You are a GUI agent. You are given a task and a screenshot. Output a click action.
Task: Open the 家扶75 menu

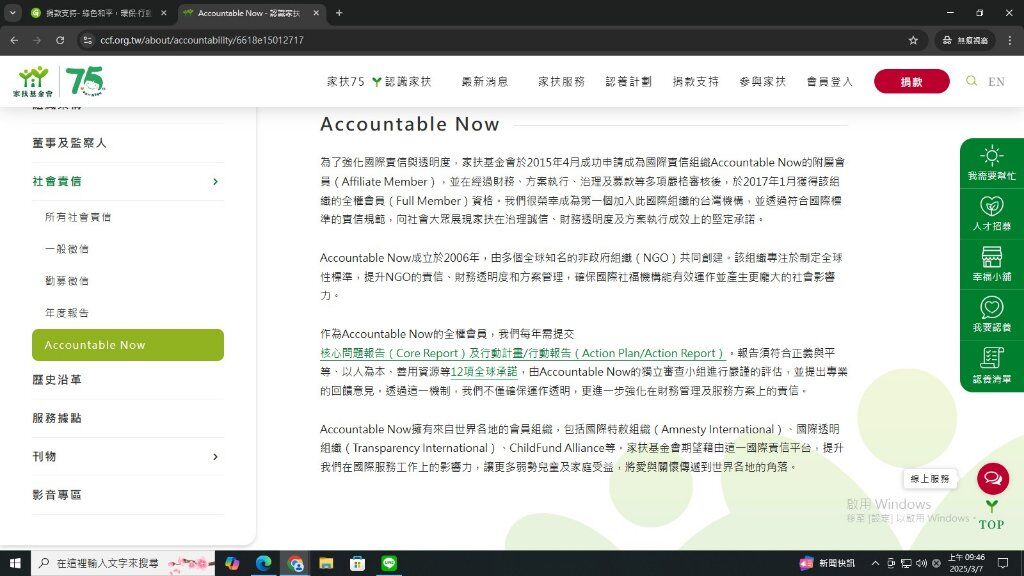point(345,82)
